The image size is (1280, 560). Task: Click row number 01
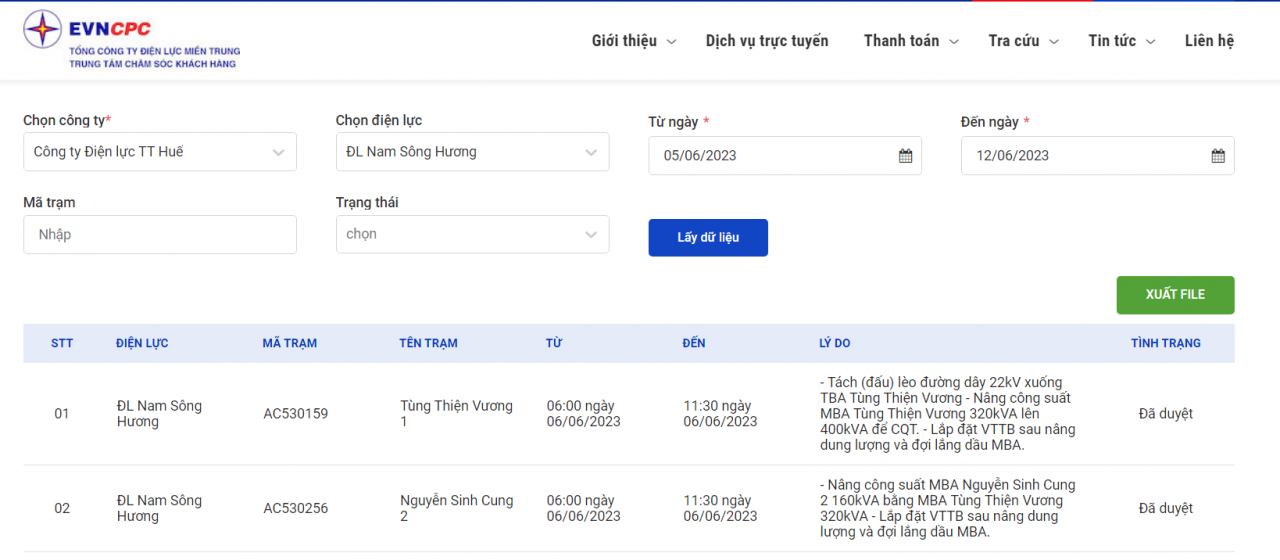click(62, 414)
